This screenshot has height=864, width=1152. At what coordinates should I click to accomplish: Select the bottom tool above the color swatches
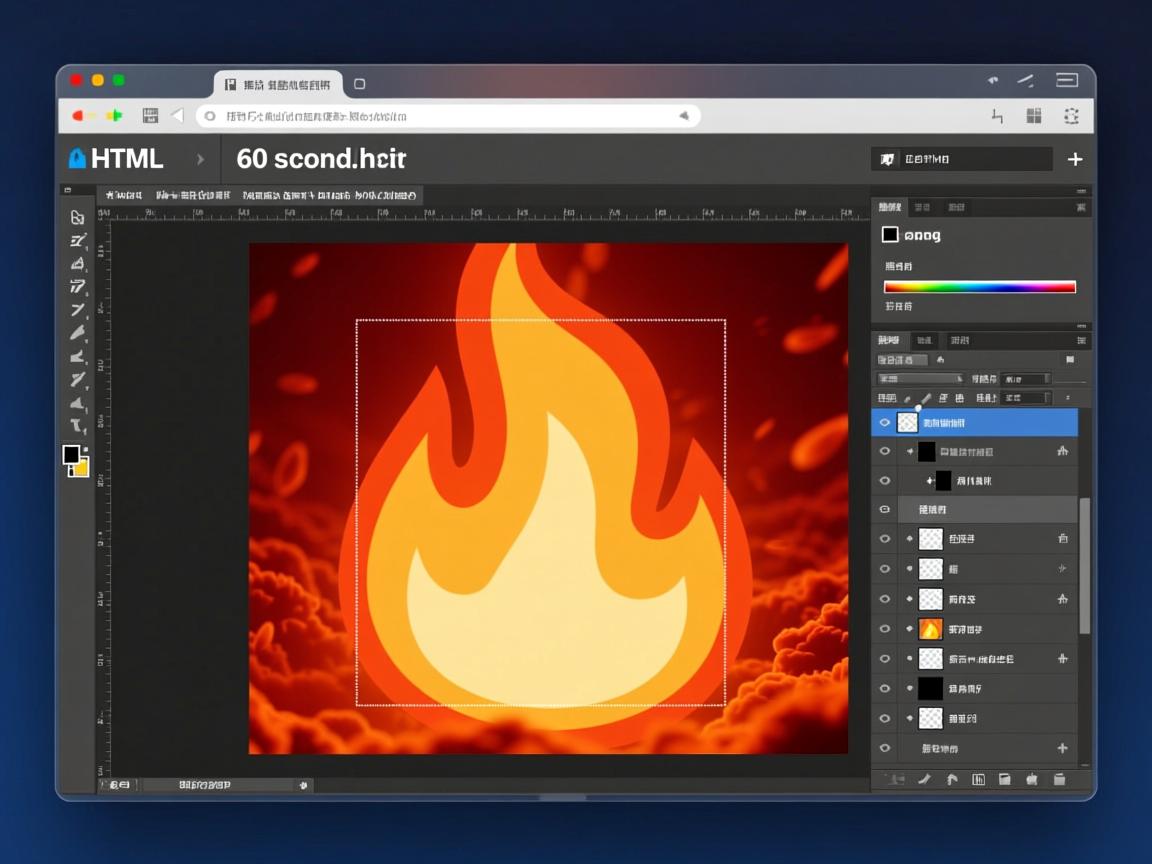[77, 425]
